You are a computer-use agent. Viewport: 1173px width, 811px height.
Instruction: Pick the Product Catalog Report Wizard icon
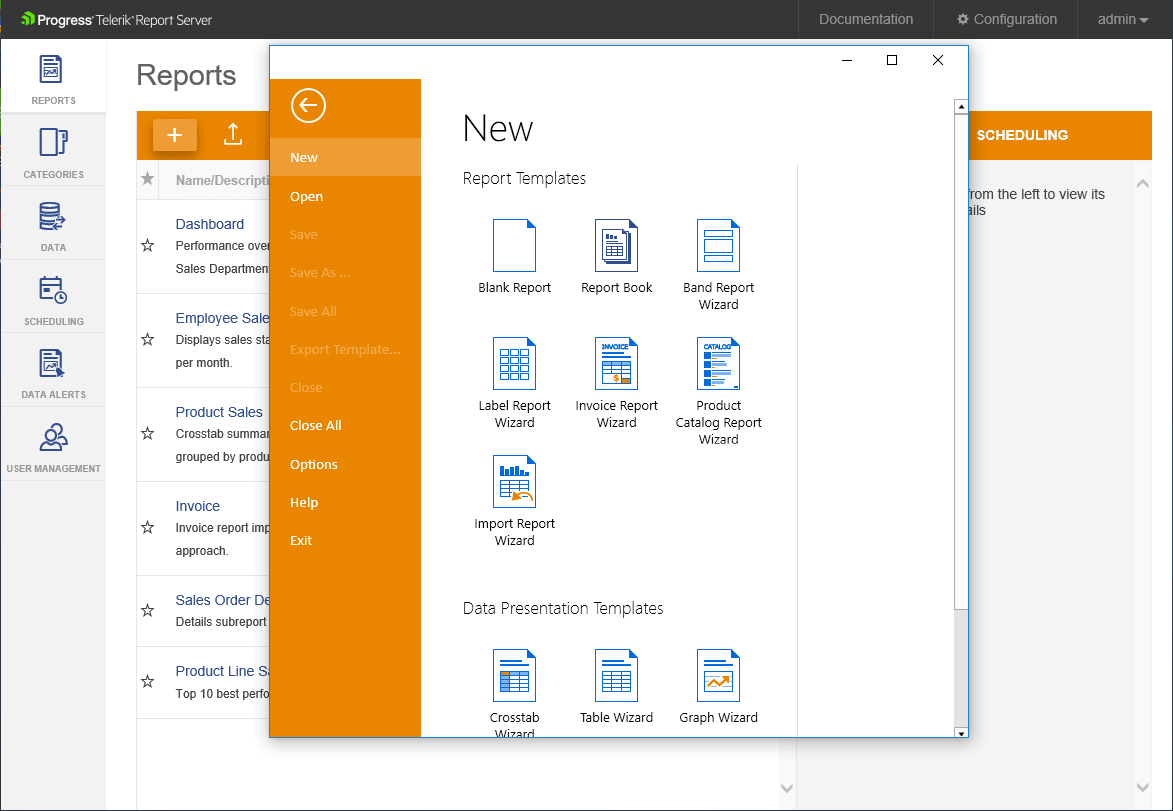click(718, 364)
